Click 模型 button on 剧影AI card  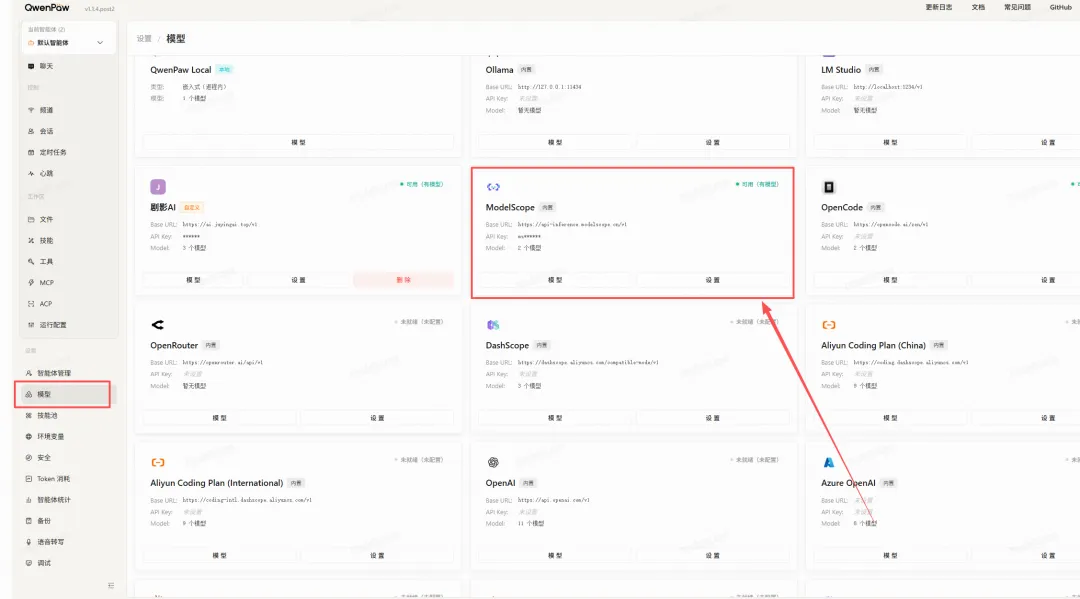coord(194,280)
